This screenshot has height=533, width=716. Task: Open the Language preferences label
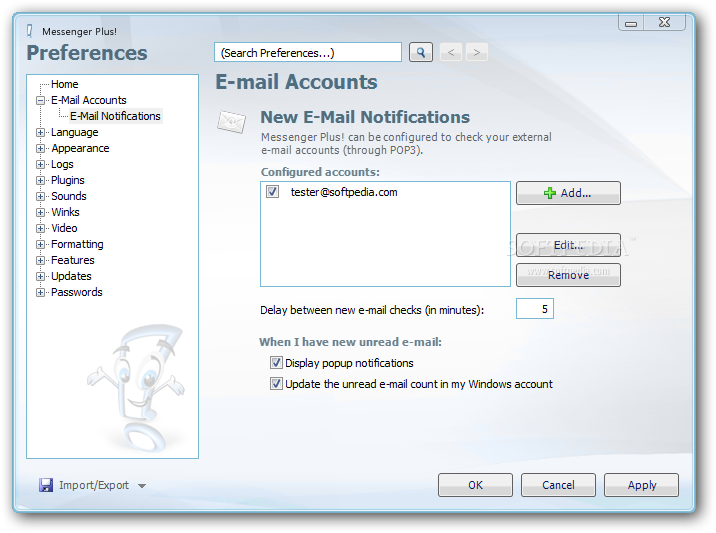point(74,132)
